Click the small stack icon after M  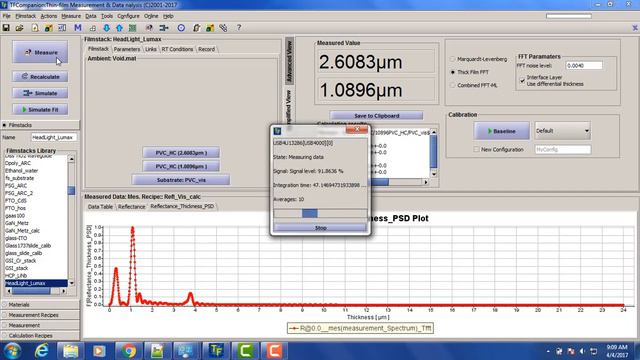(x=93, y=28)
